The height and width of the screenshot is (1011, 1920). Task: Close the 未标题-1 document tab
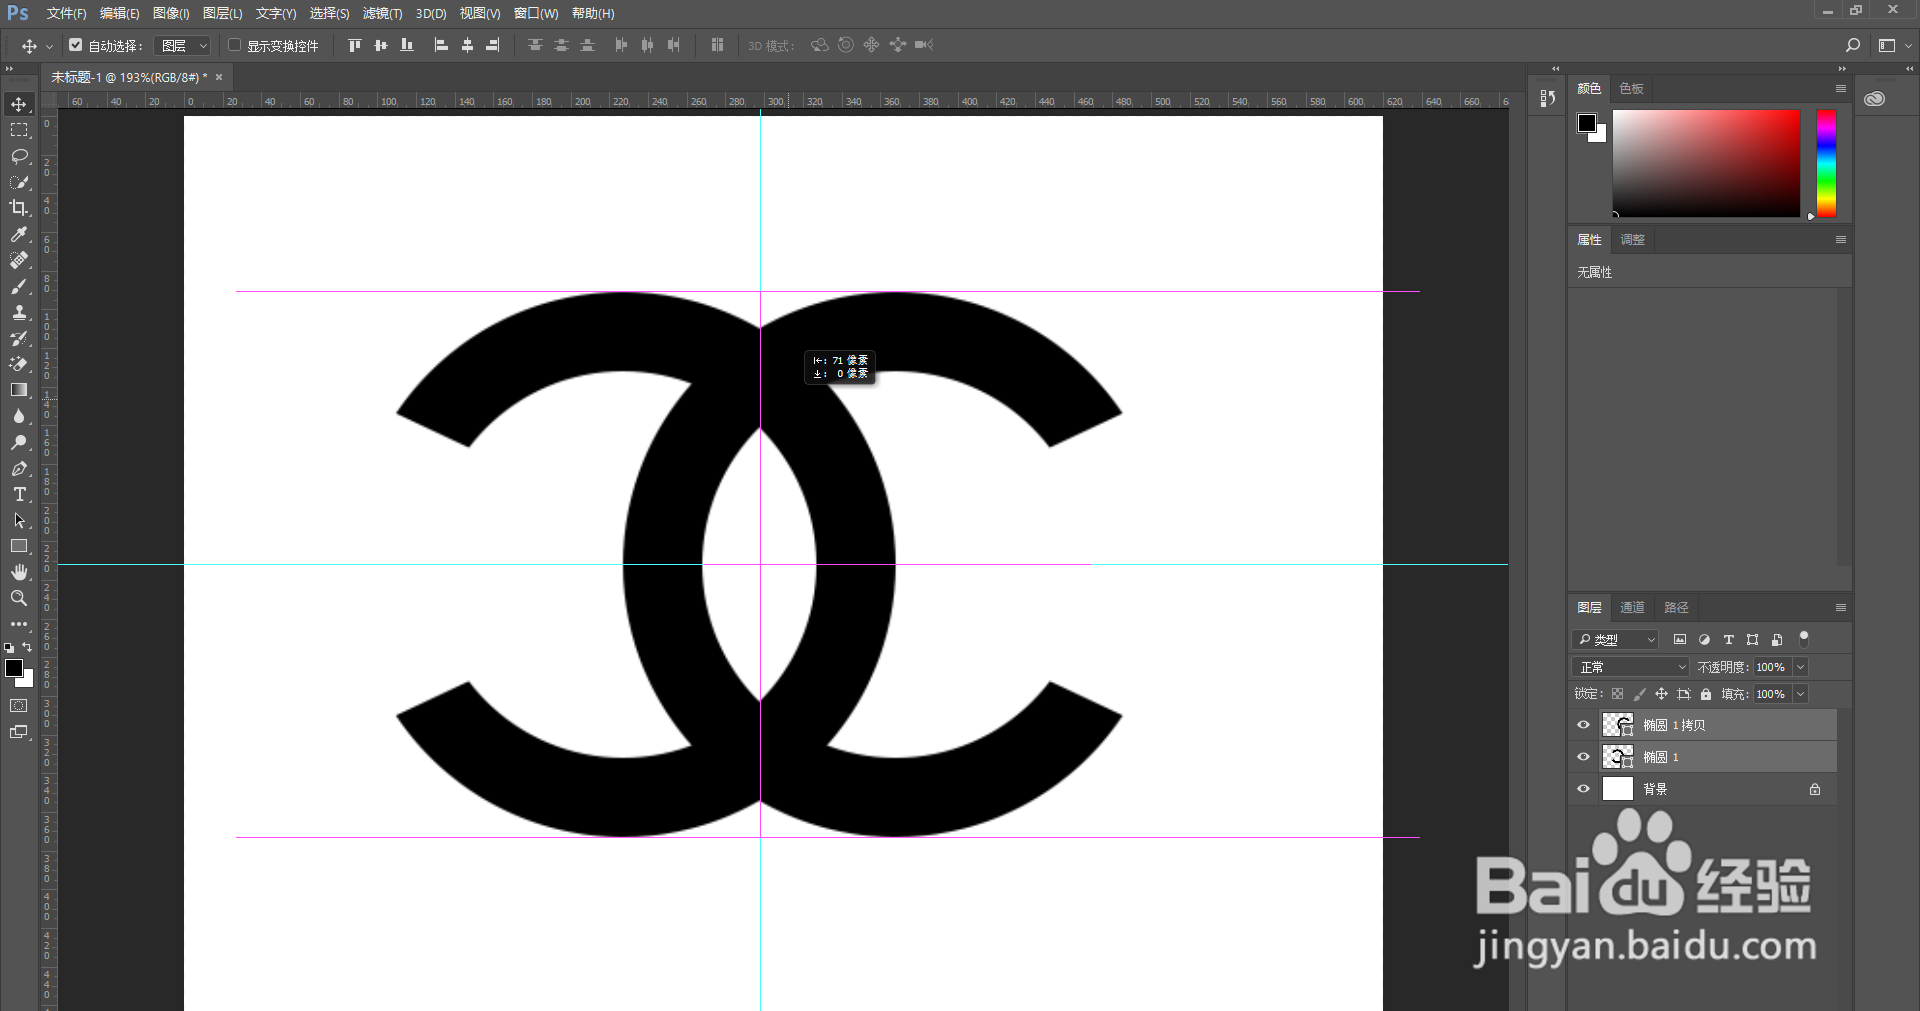pos(219,77)
